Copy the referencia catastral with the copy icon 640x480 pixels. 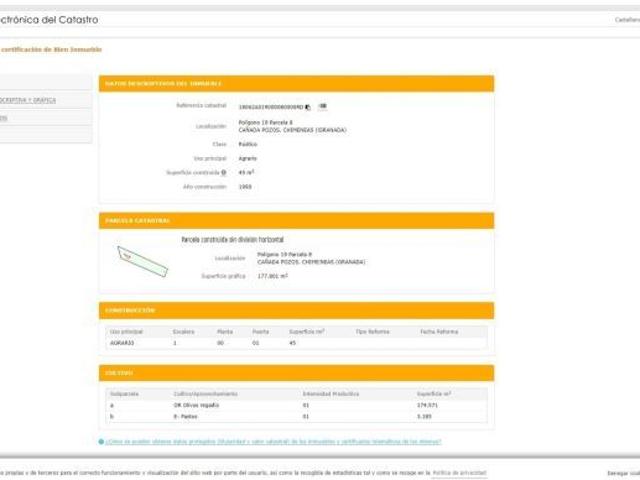click(x=308, y=107)
